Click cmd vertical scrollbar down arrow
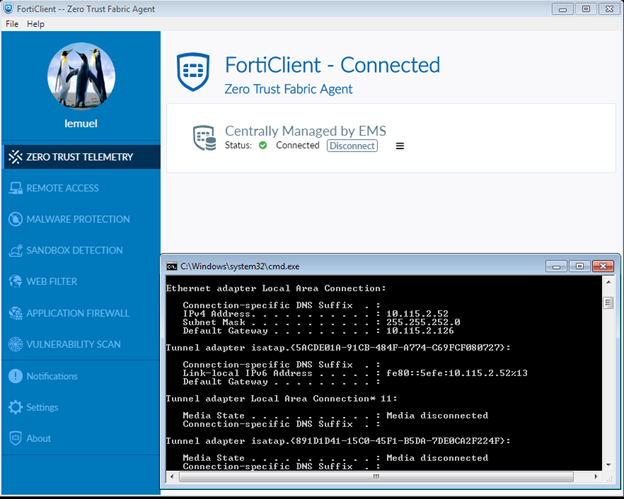This screenshot has height=499, width=624. (608, 464)
